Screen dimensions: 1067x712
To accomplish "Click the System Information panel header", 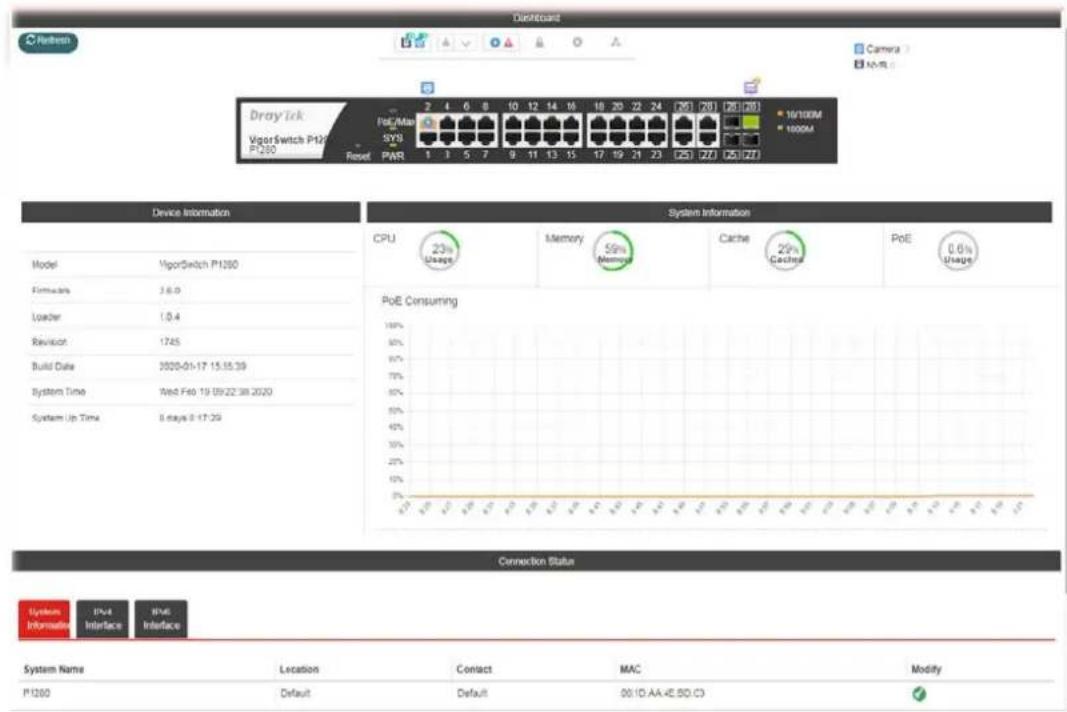I will point(709,212).
